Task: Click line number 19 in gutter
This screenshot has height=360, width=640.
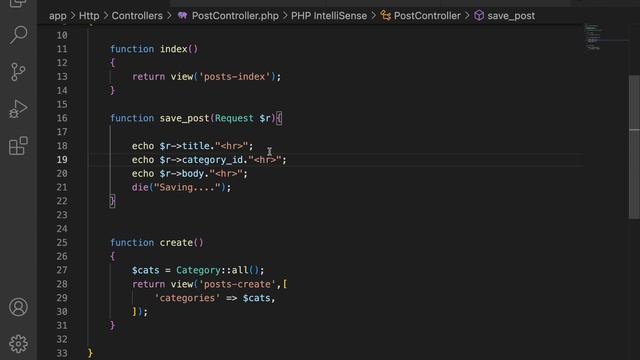Action: 62,160
